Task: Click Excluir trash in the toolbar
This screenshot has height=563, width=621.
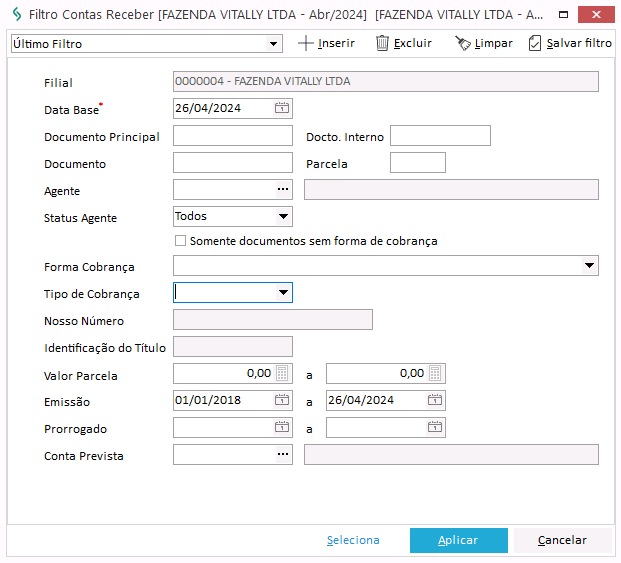Action: (403, 44)
